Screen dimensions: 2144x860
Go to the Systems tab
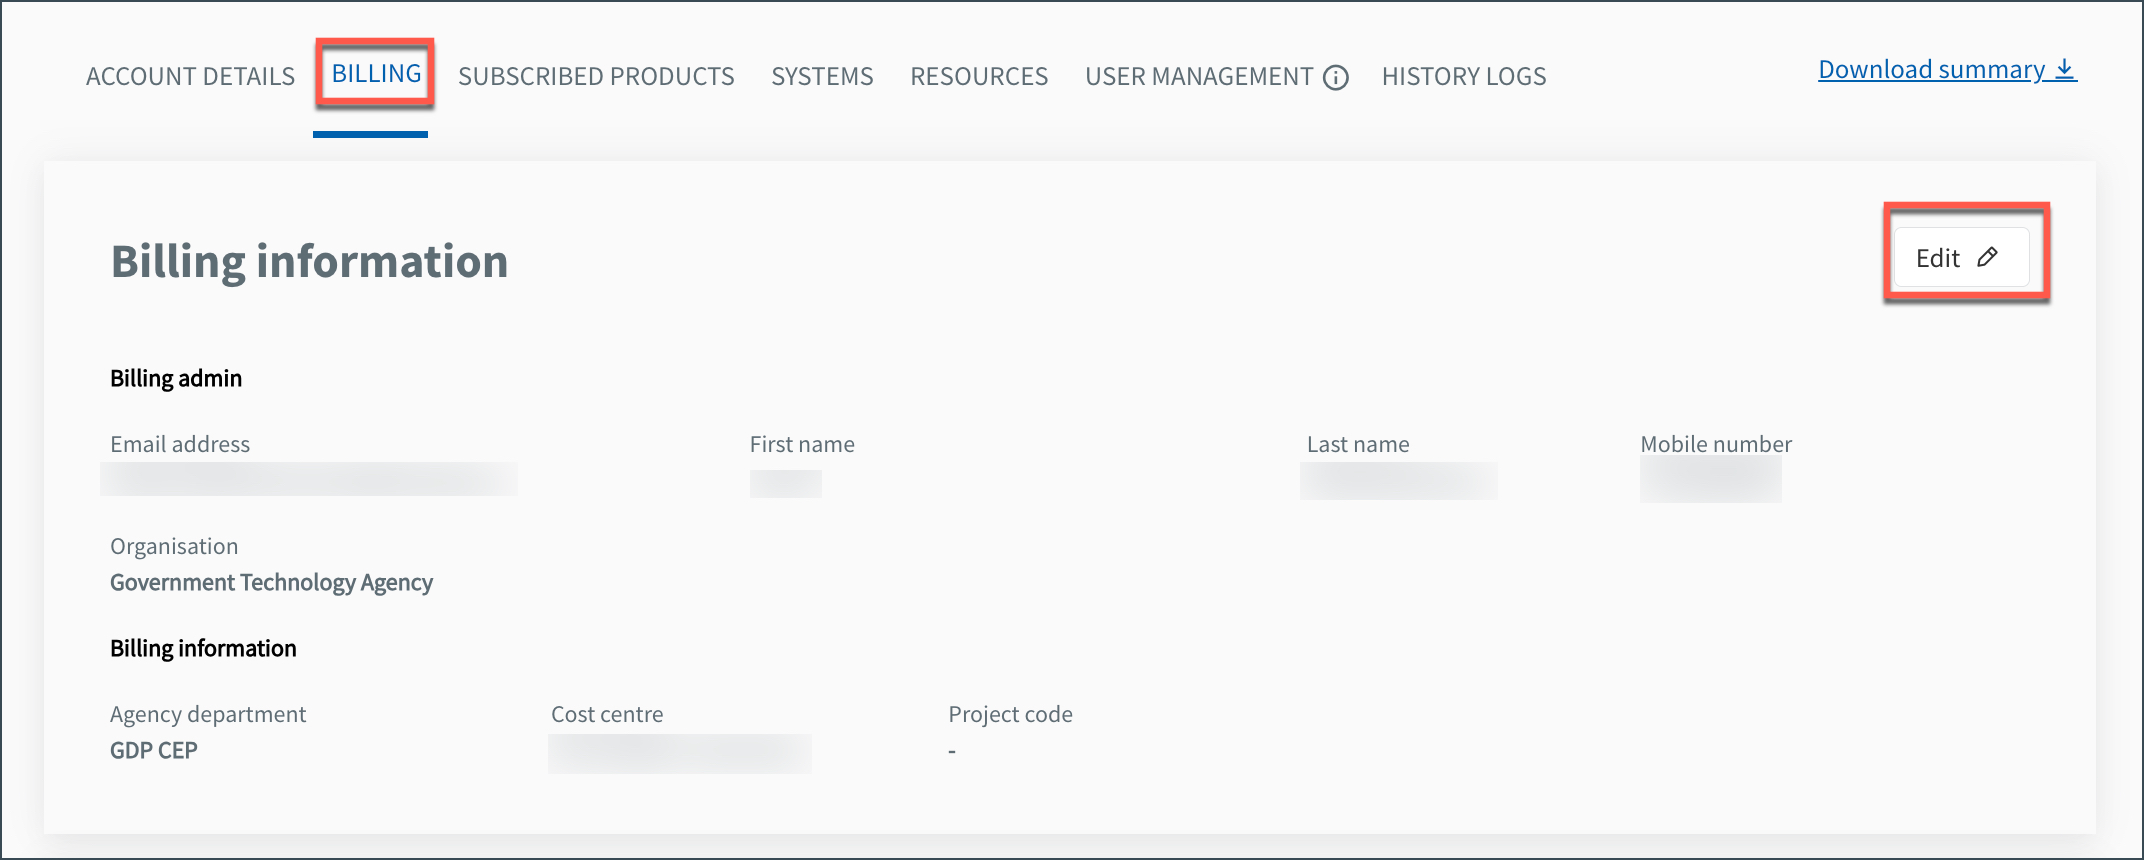[x=822, y=76]
